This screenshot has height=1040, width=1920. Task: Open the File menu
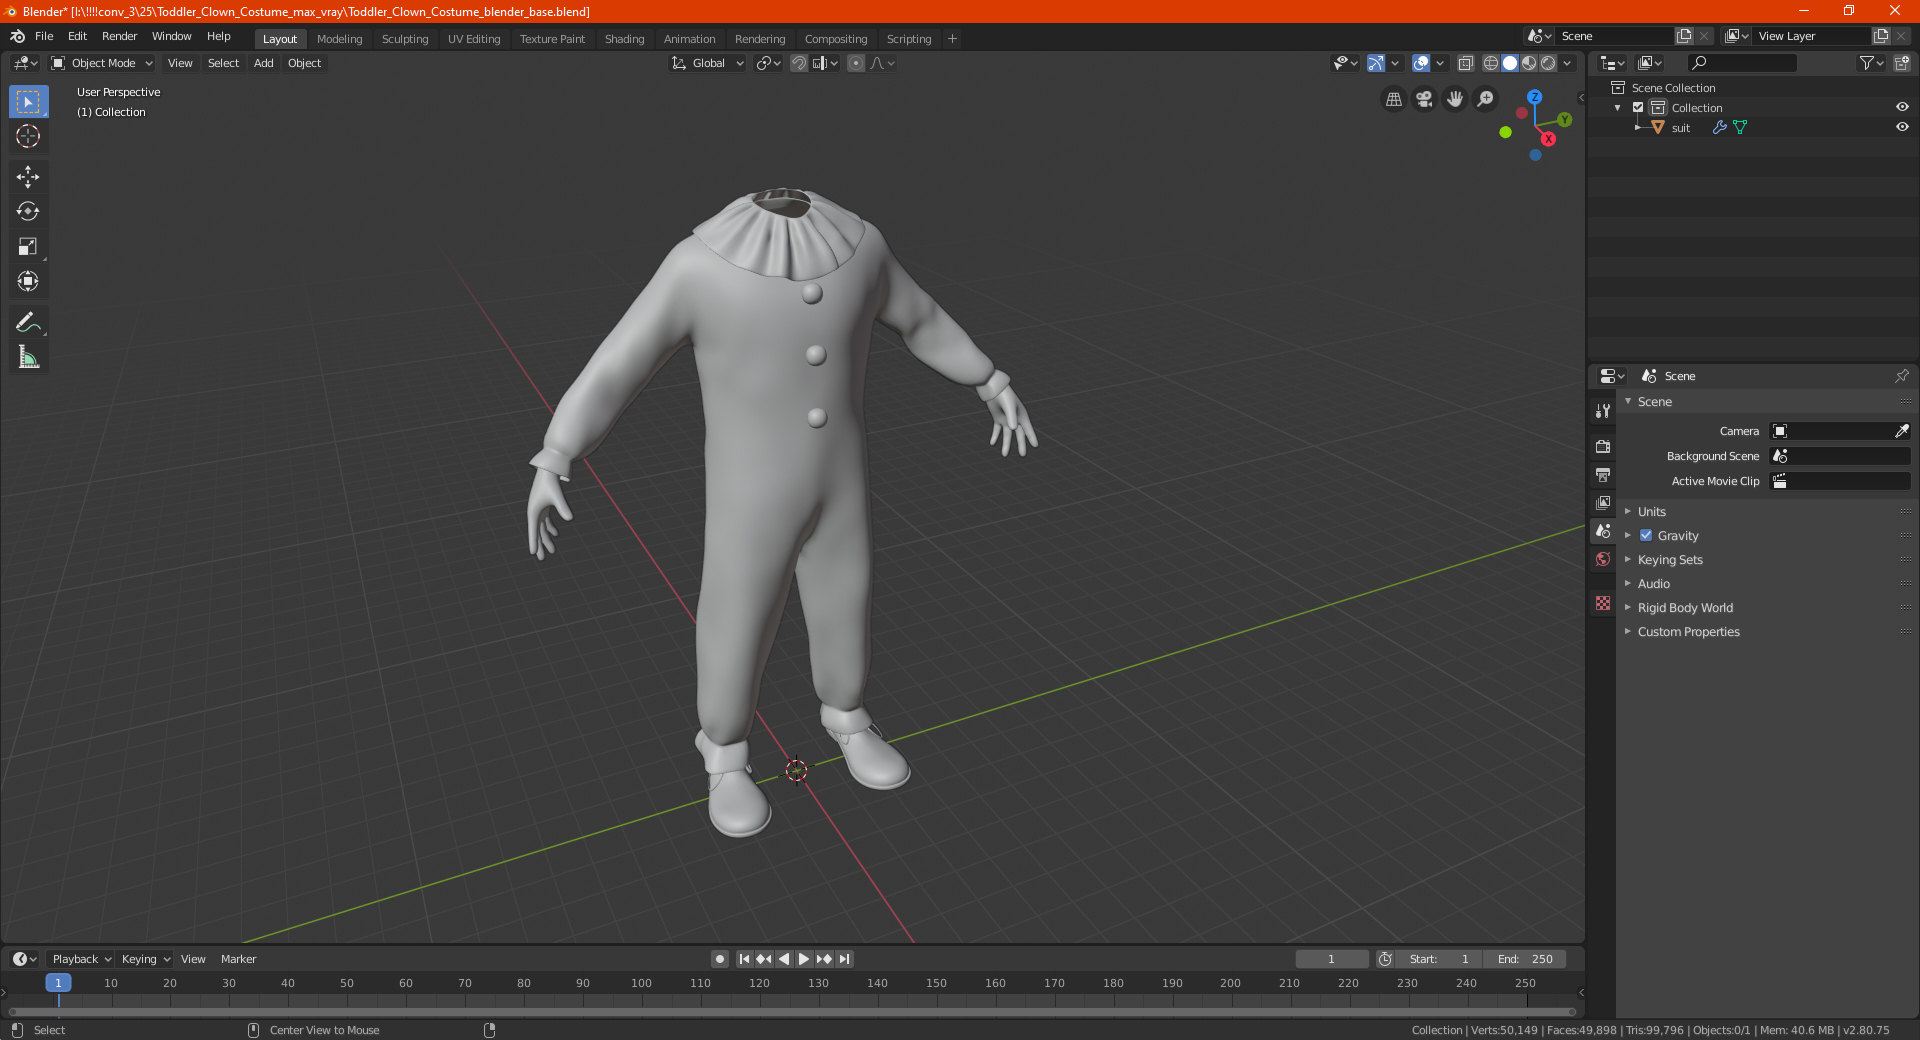tap(44, 36)
